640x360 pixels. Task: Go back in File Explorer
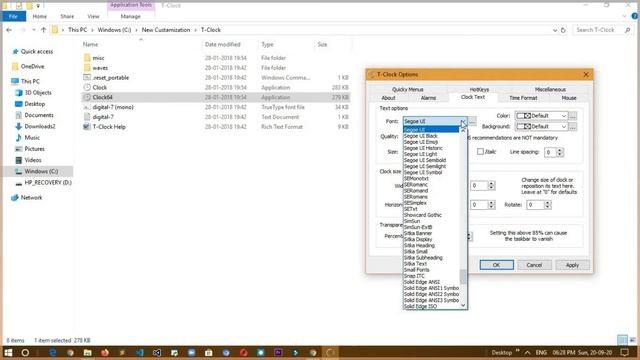9,30
